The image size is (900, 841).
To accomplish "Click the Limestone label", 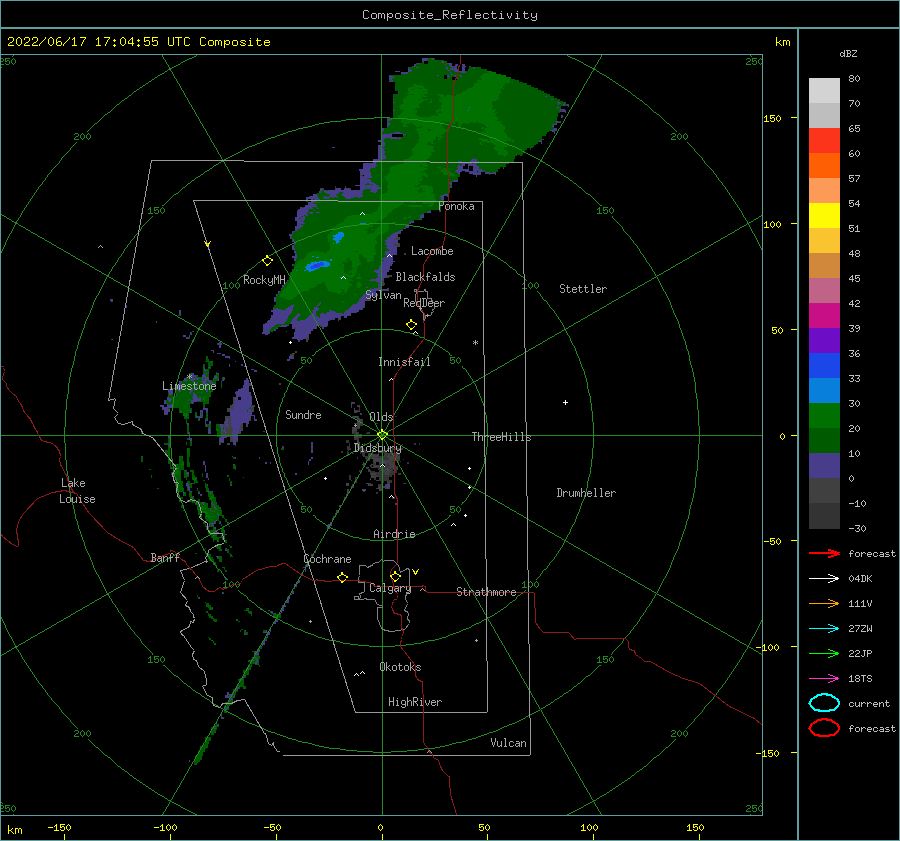I will (x=189, y=386).
